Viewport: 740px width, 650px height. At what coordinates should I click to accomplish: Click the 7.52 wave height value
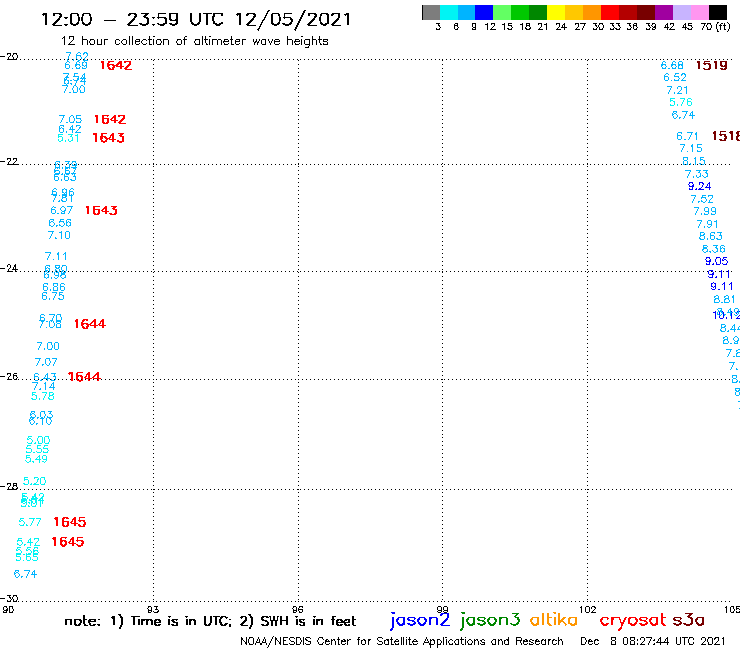coord(702,199)
